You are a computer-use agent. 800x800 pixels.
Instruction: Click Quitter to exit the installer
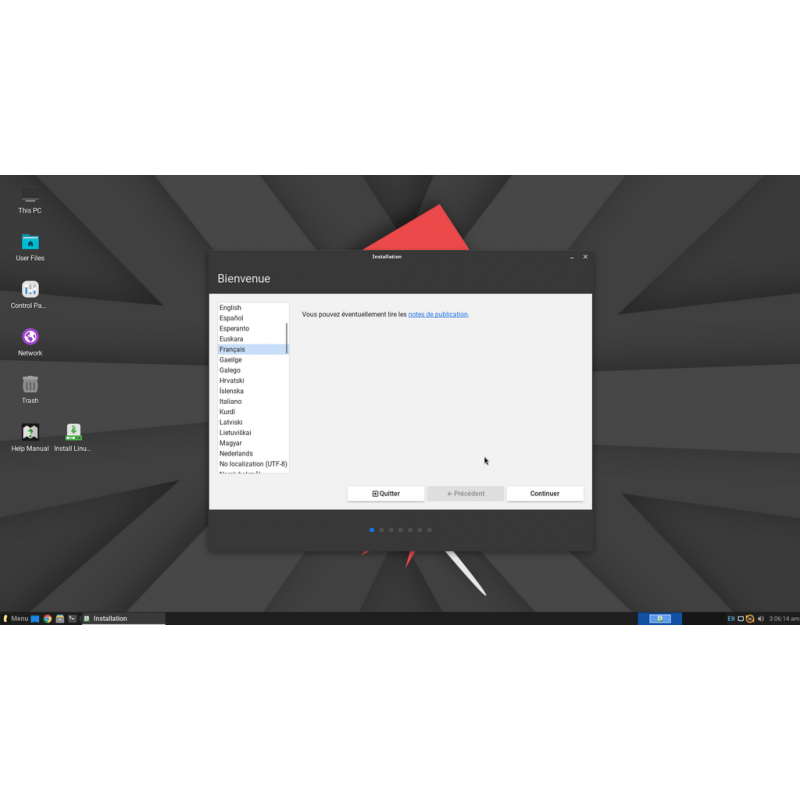385,493
